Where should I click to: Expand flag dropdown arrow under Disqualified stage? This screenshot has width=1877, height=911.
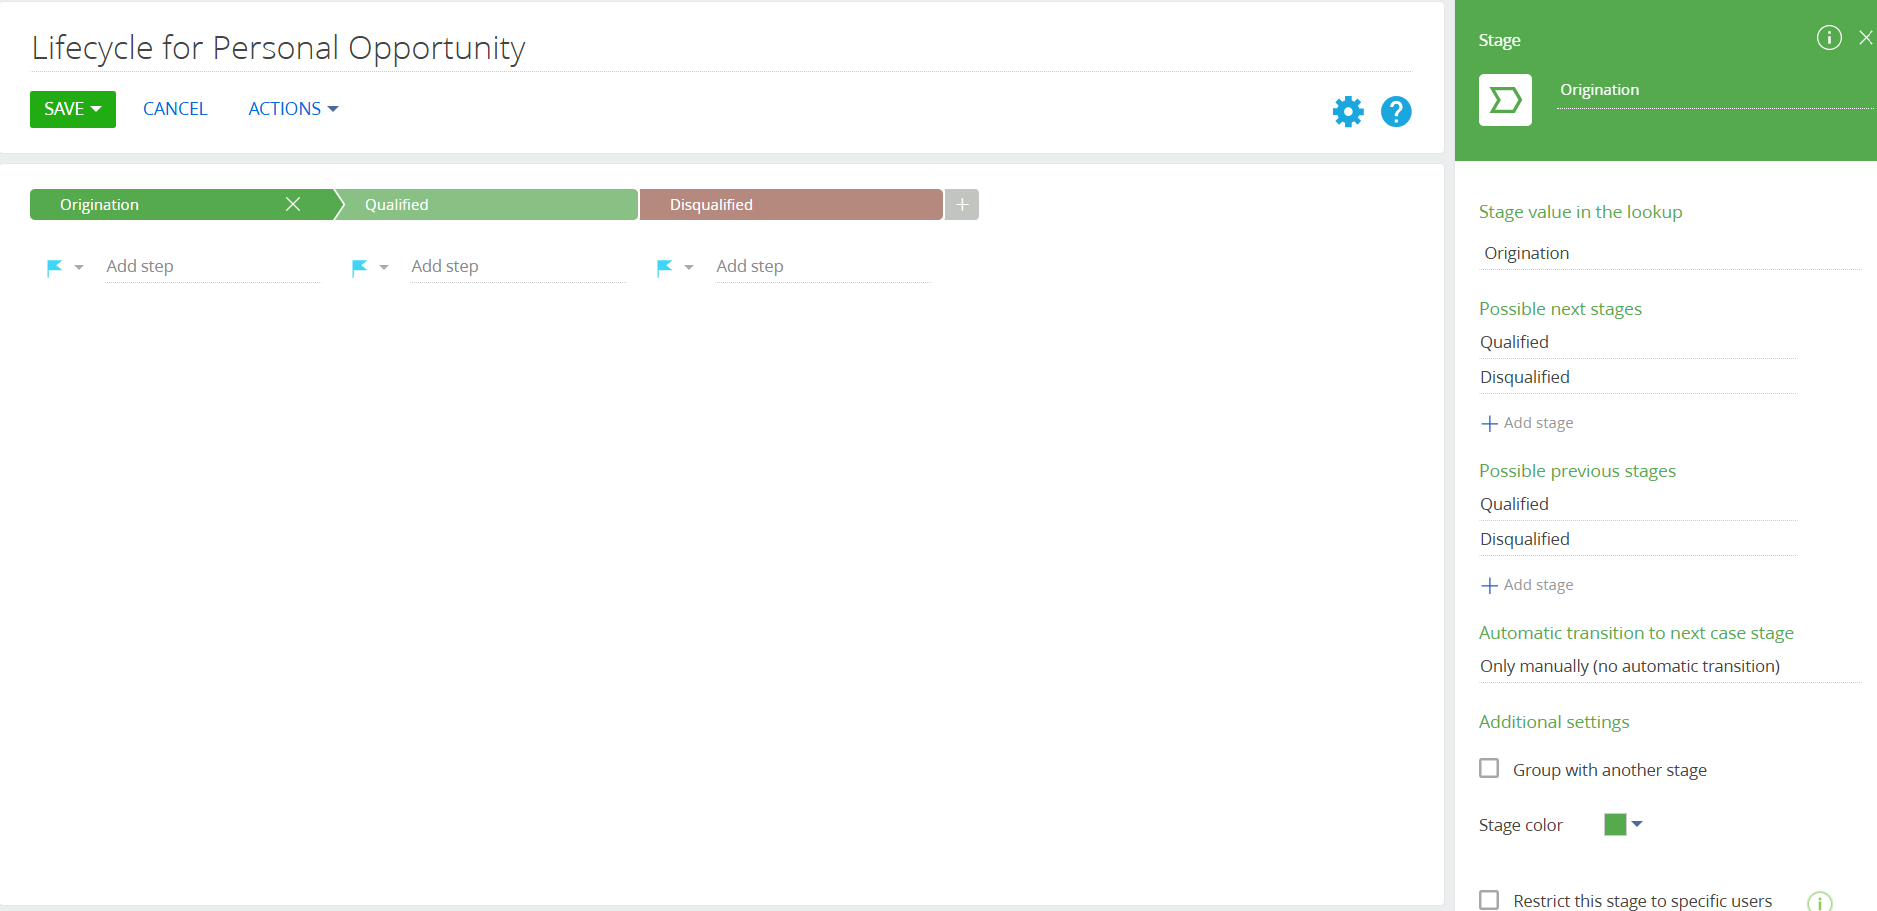coord(689,267)
